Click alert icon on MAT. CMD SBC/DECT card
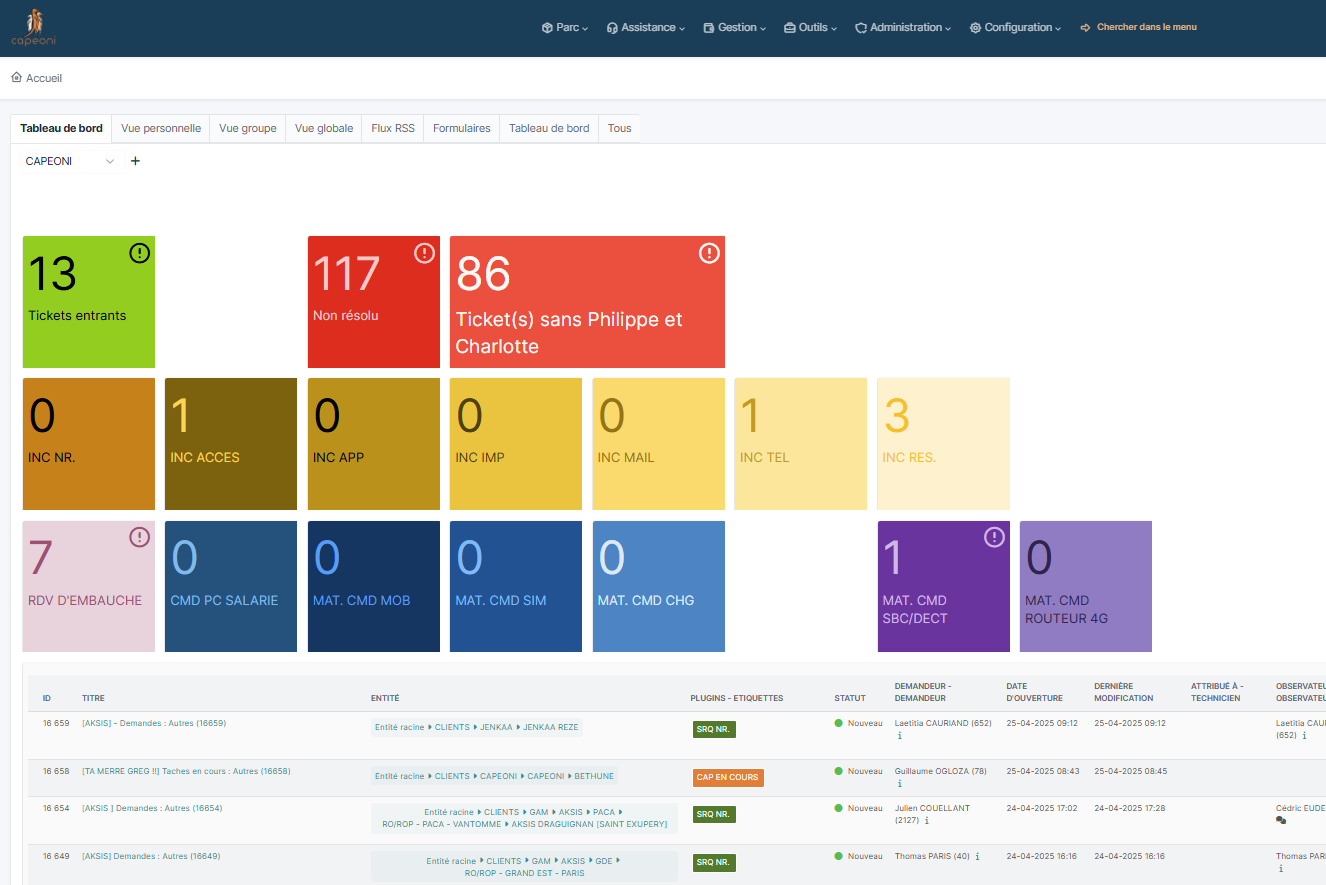 (994, 537)
